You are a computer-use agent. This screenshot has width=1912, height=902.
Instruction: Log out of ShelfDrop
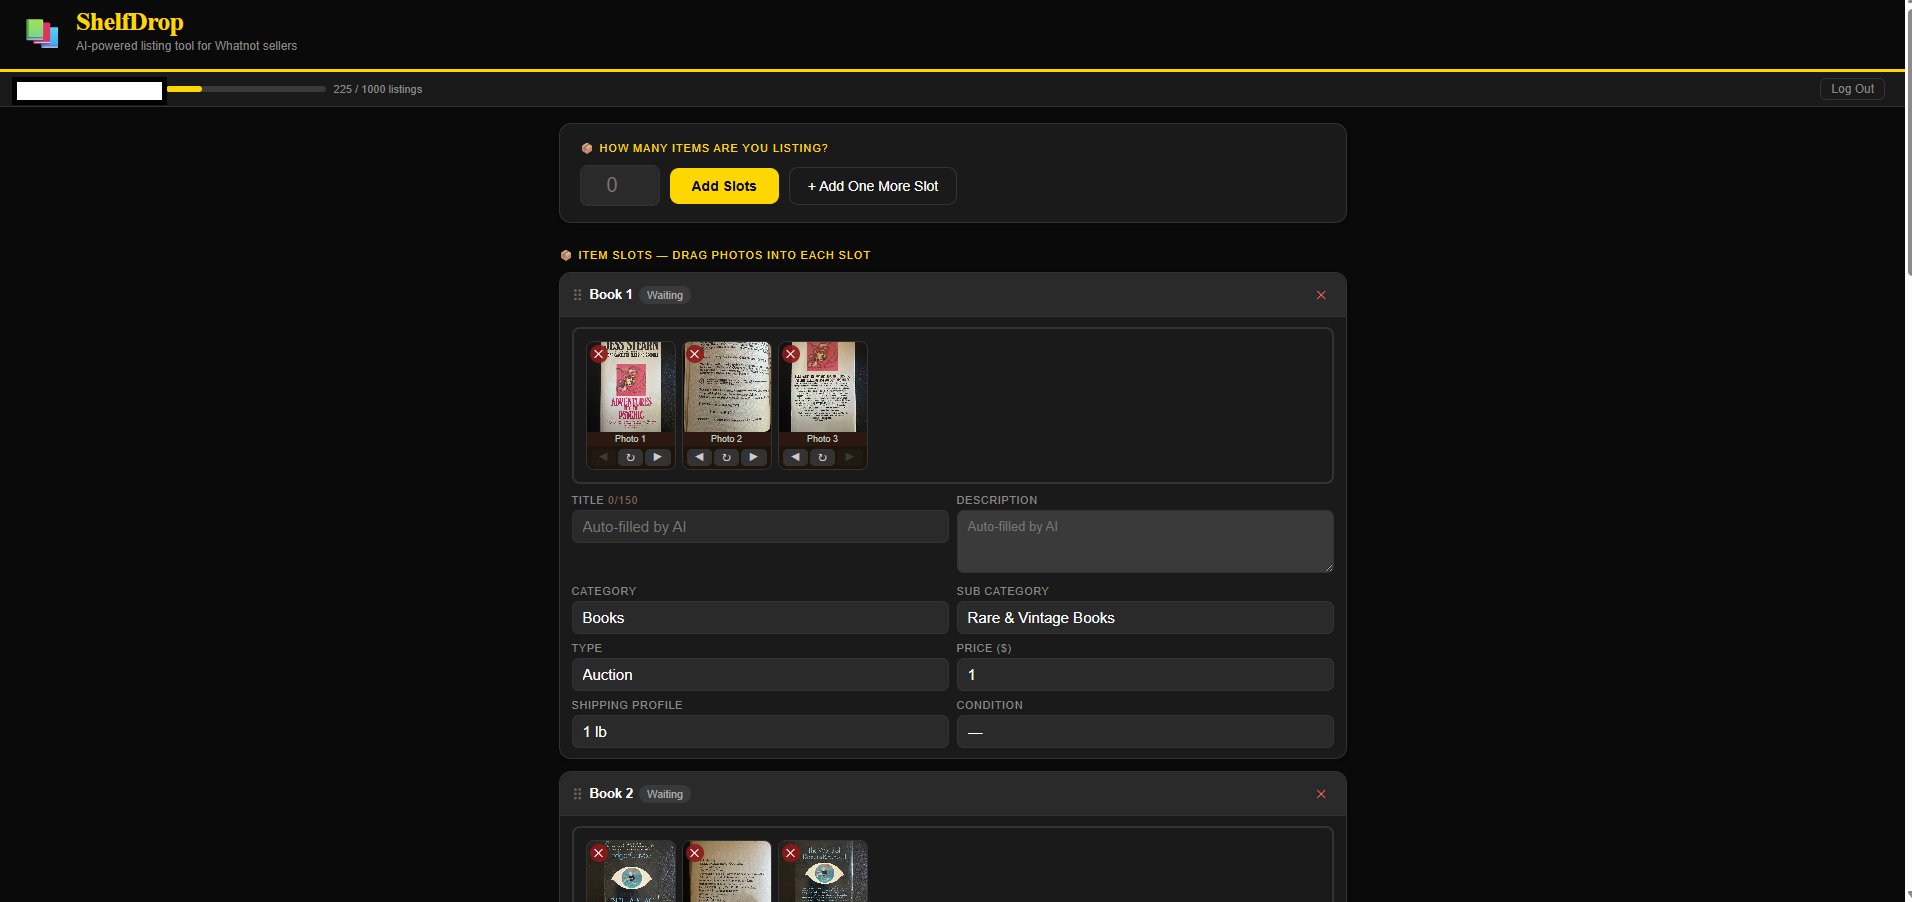point(1852,89)
